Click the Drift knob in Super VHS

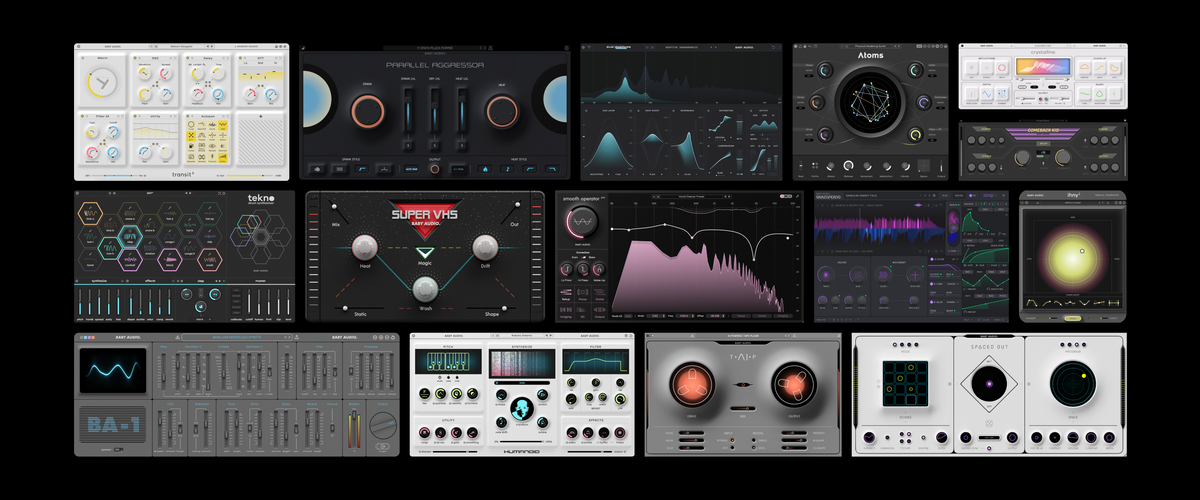pos(485,247)
